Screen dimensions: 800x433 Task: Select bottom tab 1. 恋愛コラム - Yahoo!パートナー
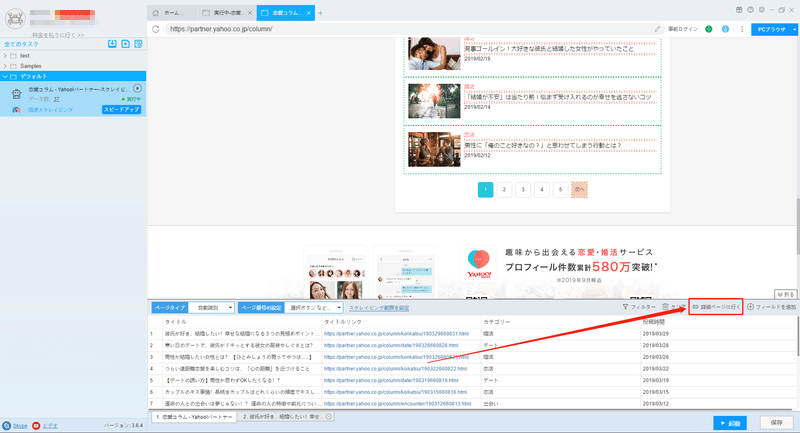tap(194, 417)
